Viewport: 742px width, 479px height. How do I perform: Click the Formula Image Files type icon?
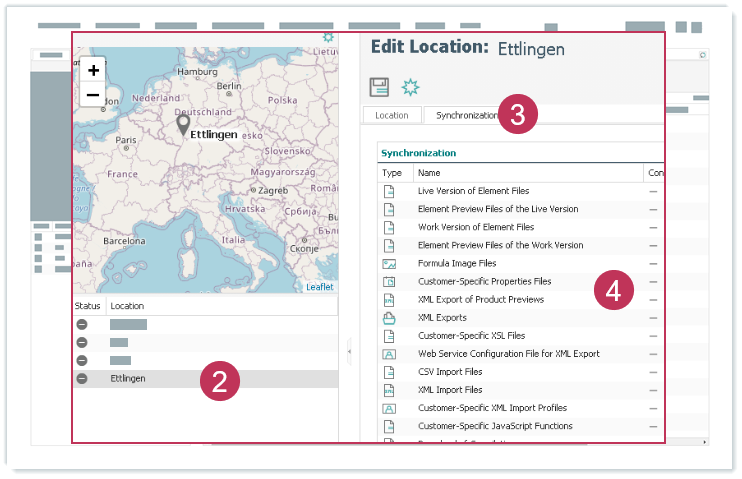point(390,263)
